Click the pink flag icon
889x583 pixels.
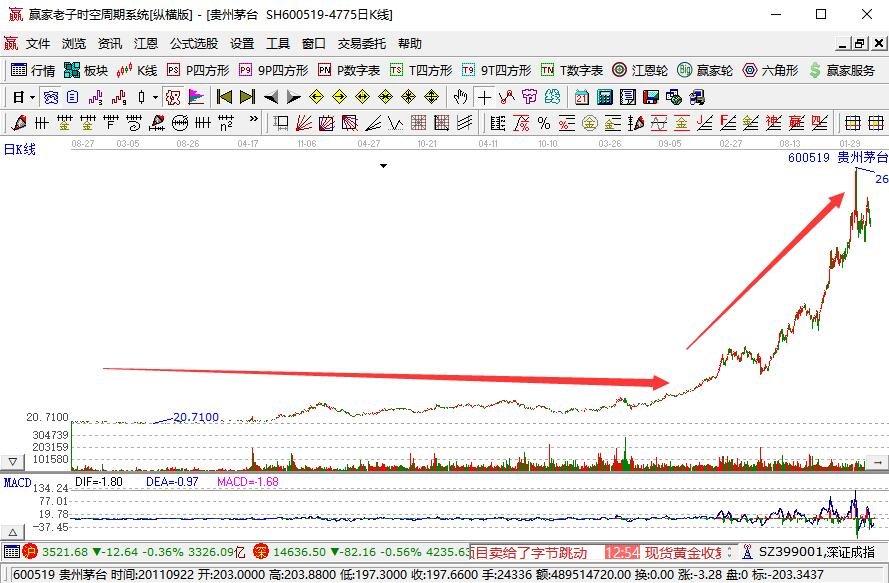click(196, 98)
